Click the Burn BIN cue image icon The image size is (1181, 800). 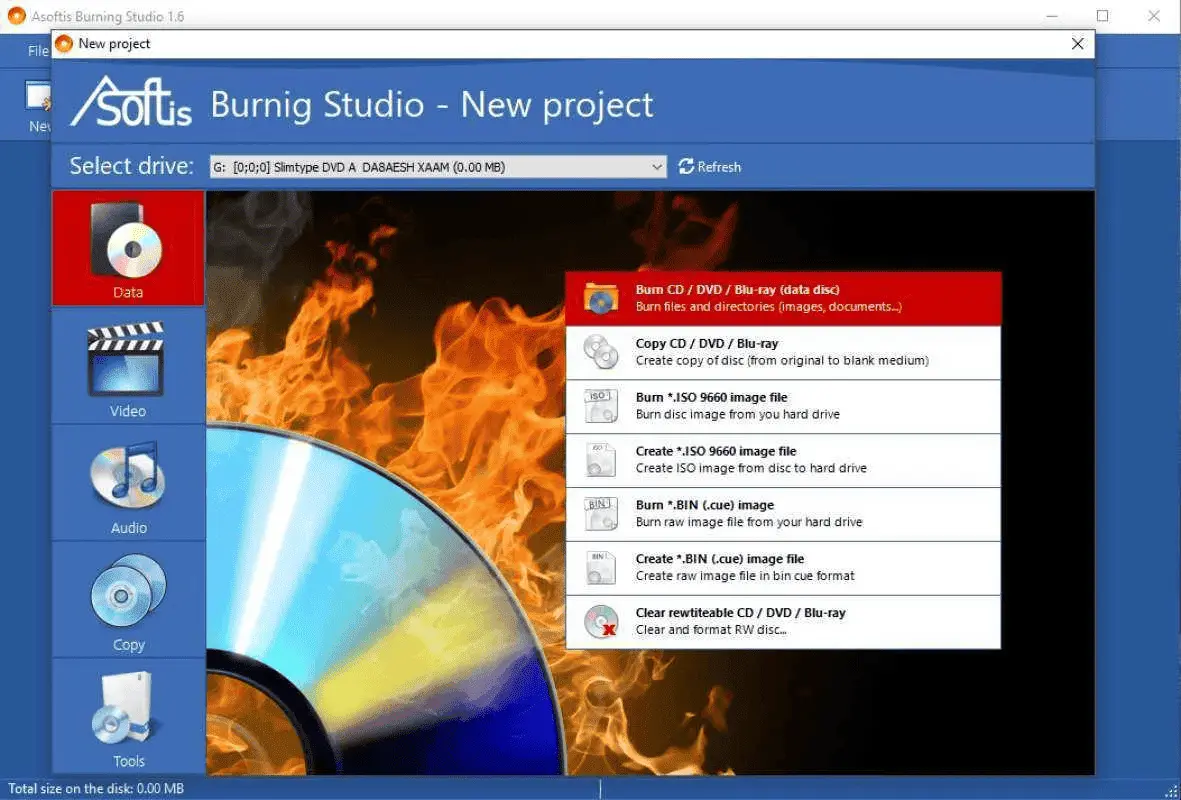coord(601,514)
